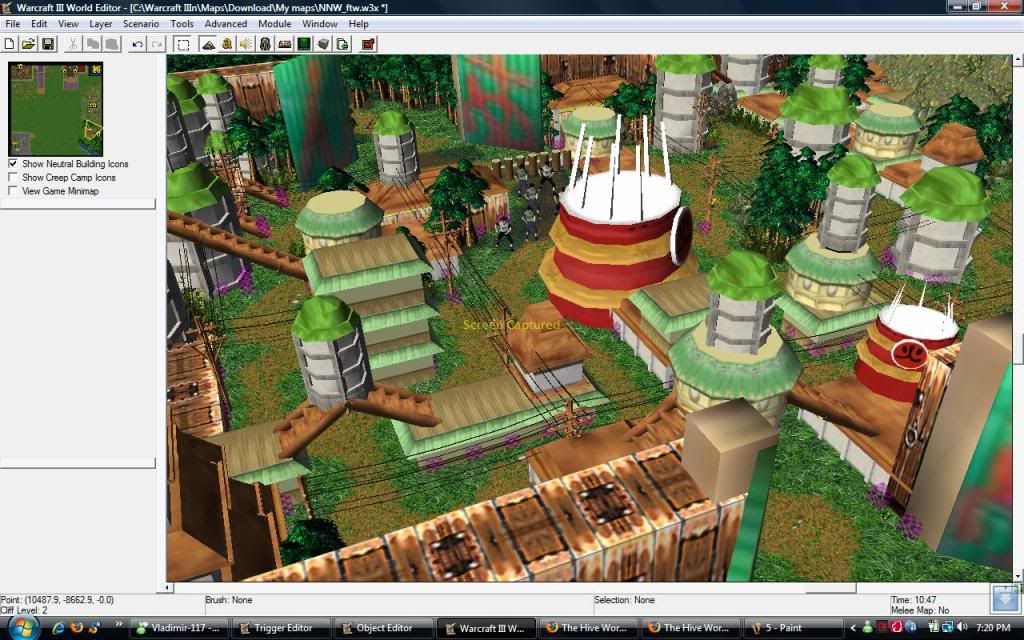Click the horizontal scrollbar left arrow
Screen dimensions: 1024x640
168,588
